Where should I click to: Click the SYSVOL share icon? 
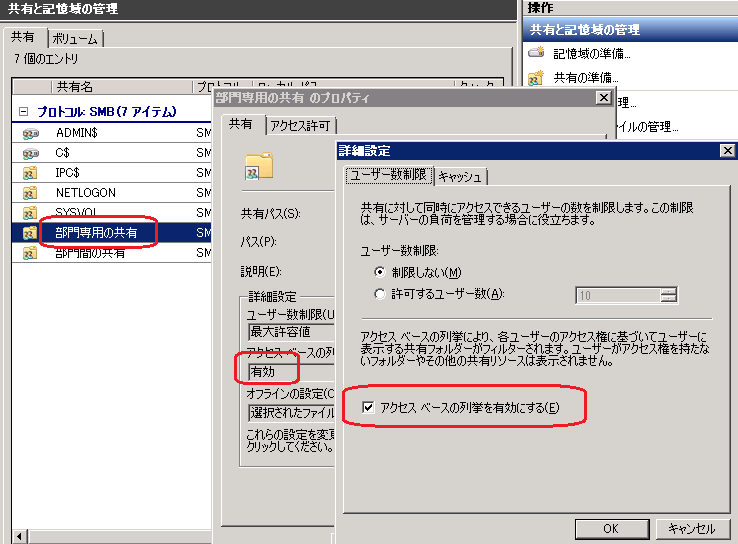click(30, 212)
